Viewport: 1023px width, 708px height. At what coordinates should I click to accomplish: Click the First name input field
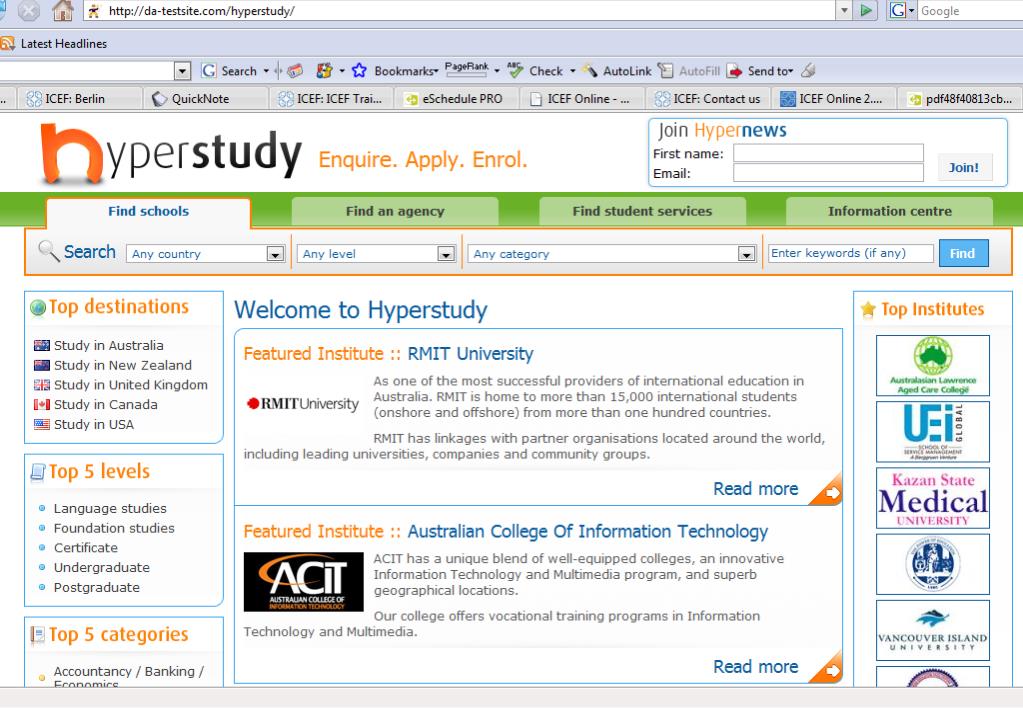coord(828,153)
